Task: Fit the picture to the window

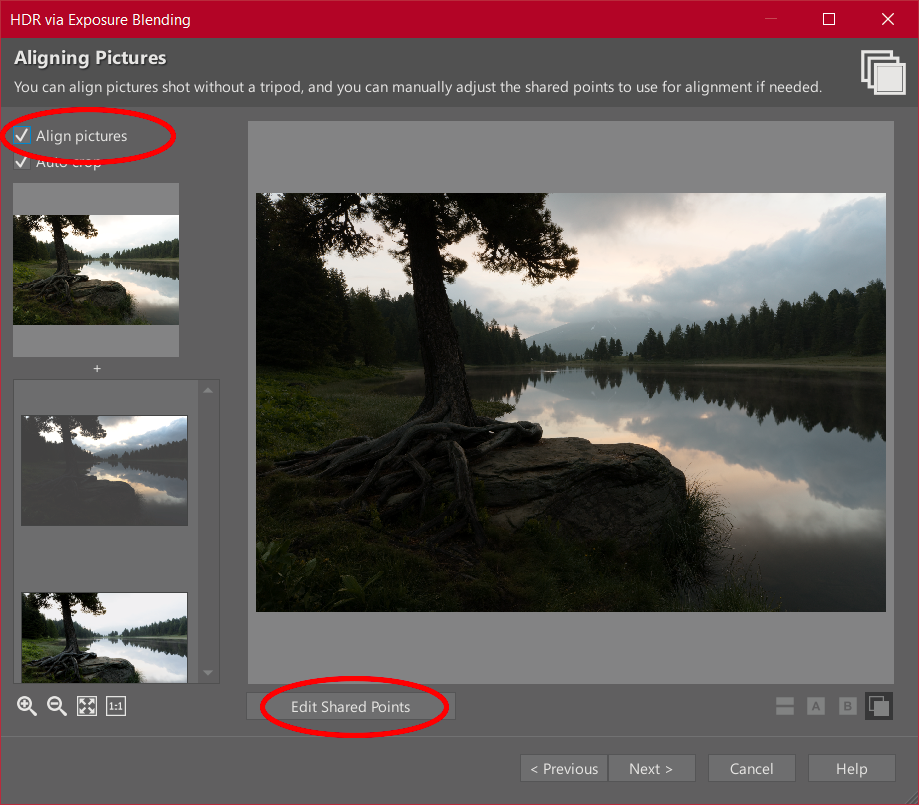Action: (x=87, y=706)
